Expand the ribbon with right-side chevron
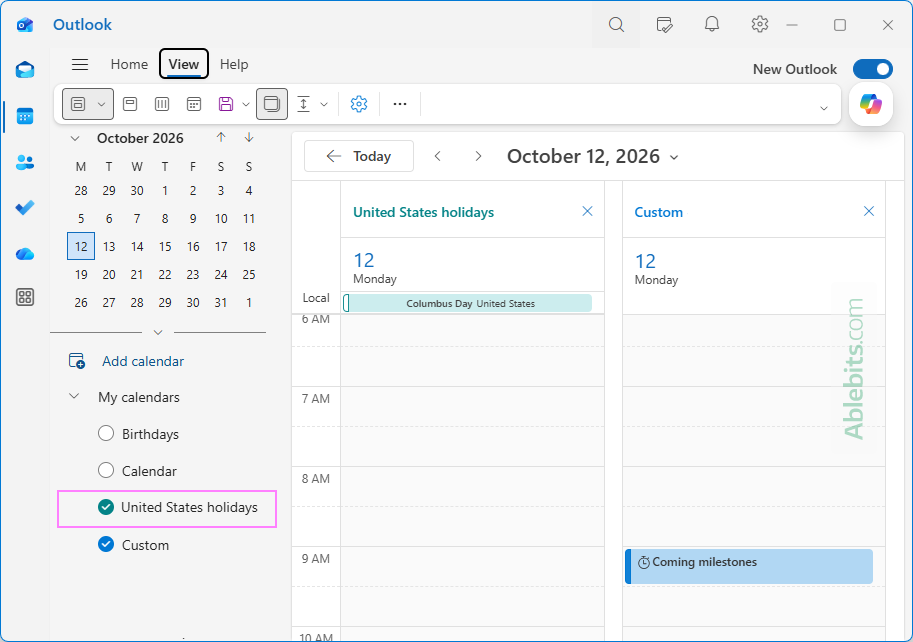 [x=823, y=108]
